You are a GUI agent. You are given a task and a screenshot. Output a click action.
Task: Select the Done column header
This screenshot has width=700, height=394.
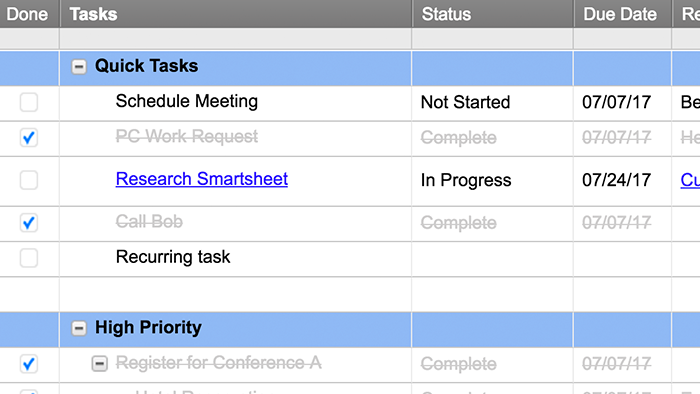[29, 14]
